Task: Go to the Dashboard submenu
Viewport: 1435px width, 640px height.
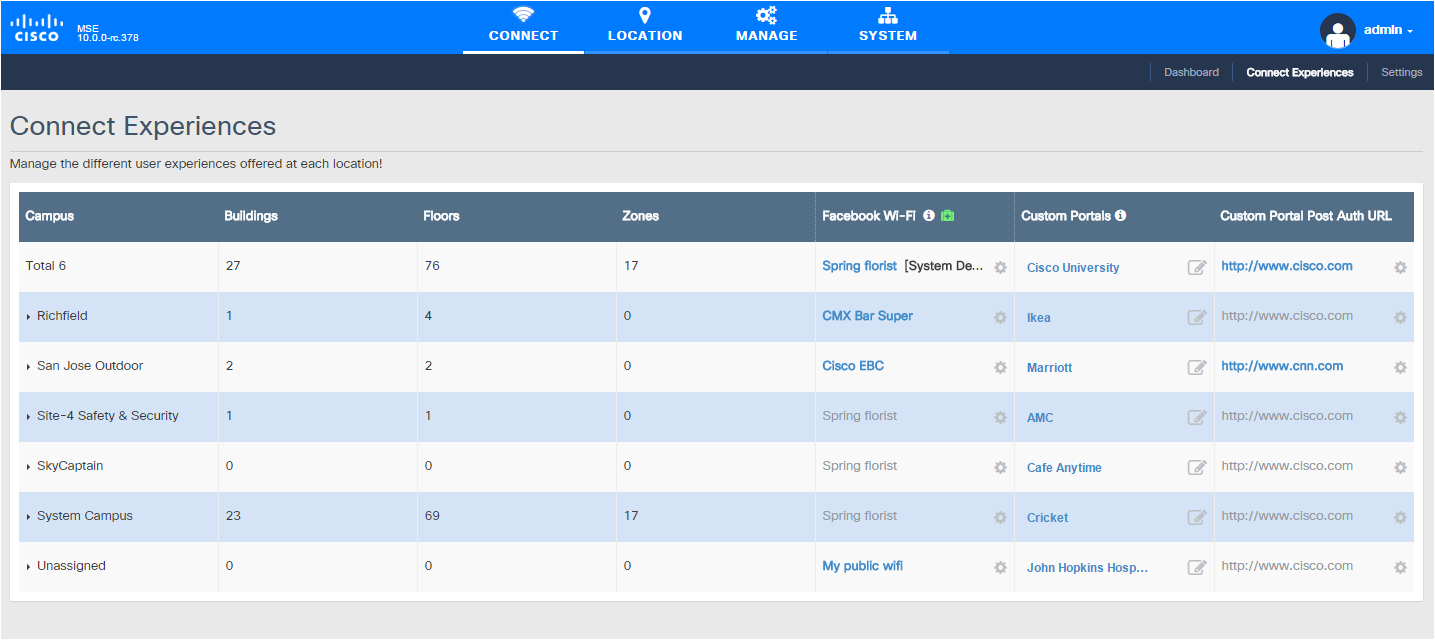Action: [x=1191, y=72]
